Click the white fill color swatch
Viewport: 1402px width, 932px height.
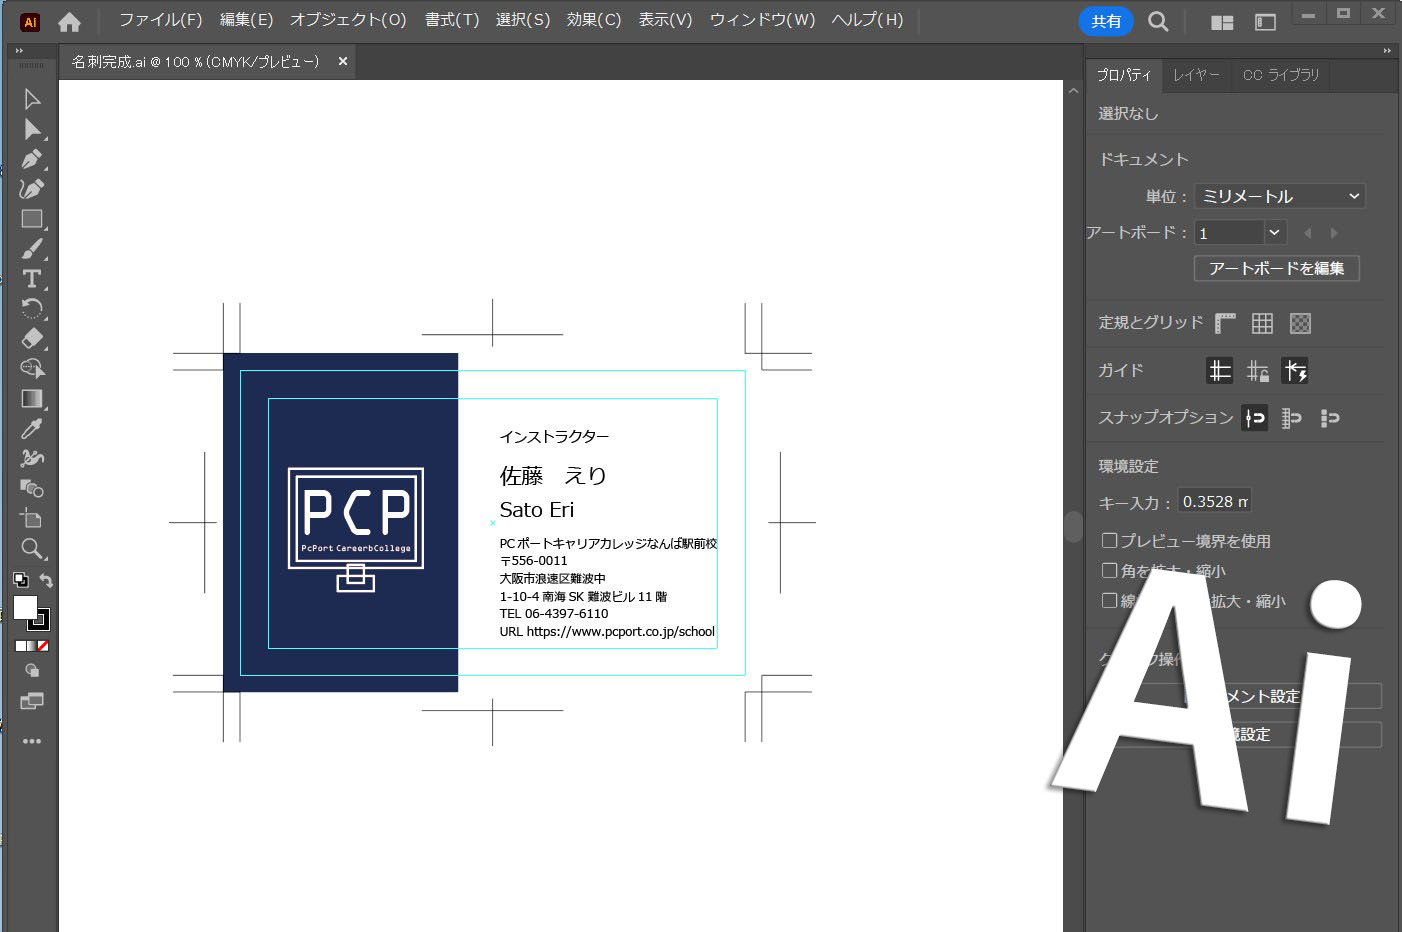coord(25,607)
